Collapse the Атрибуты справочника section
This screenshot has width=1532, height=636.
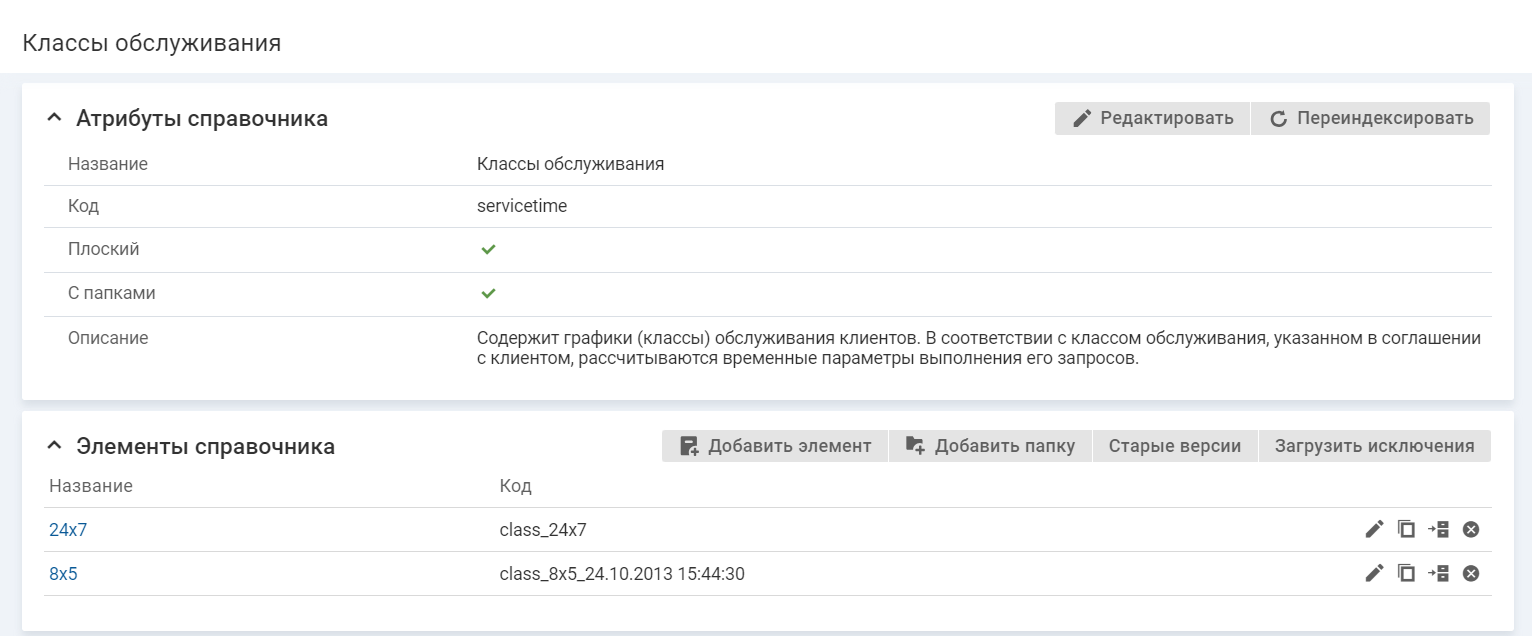55,118
